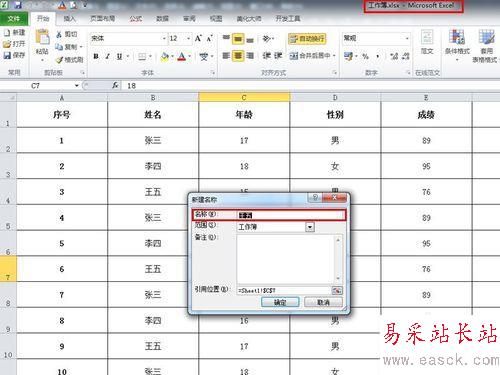Click the help ? button in dialog
This screenshot has width=500, height=375.
click(x=315, y=198)
